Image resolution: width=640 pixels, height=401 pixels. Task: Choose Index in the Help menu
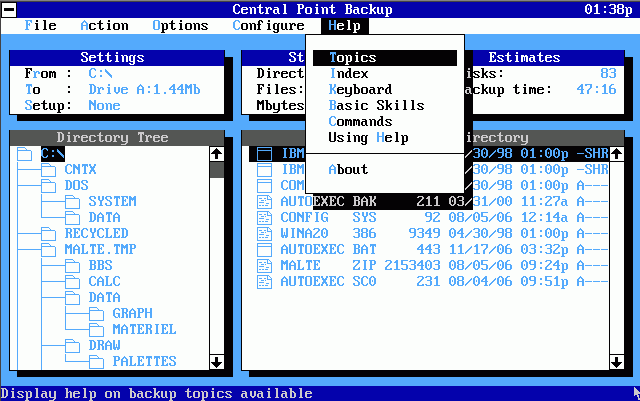349,74
